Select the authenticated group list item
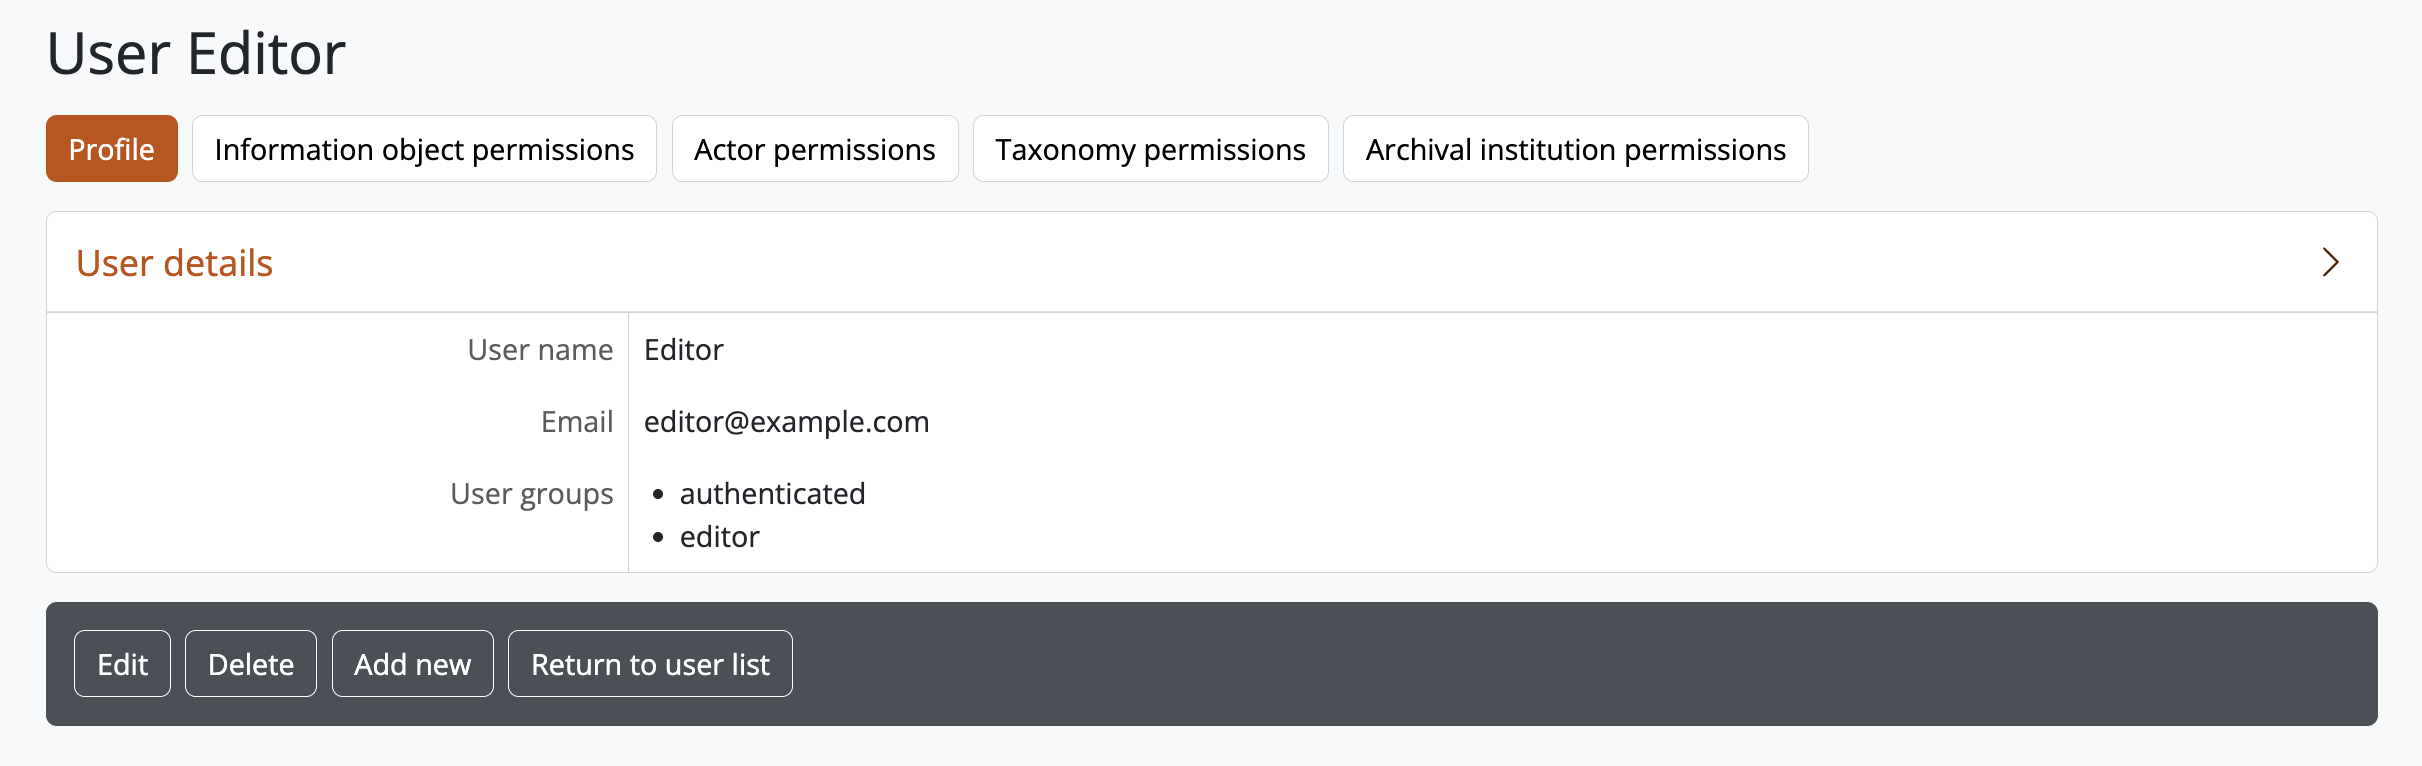This screenshot has height=766, width=2422. [772, 494]
